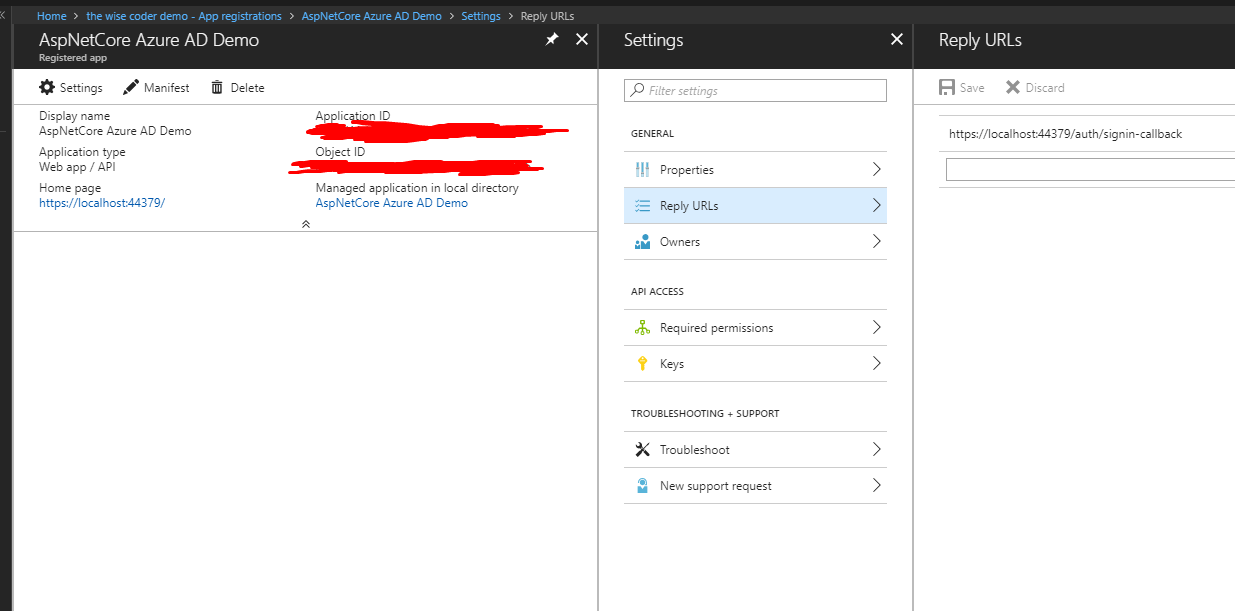Open the https://localhost:44379/ home page link
The height and width of the screenshot is (611, 1235).
pyautogui.click(x=102, y=203)
